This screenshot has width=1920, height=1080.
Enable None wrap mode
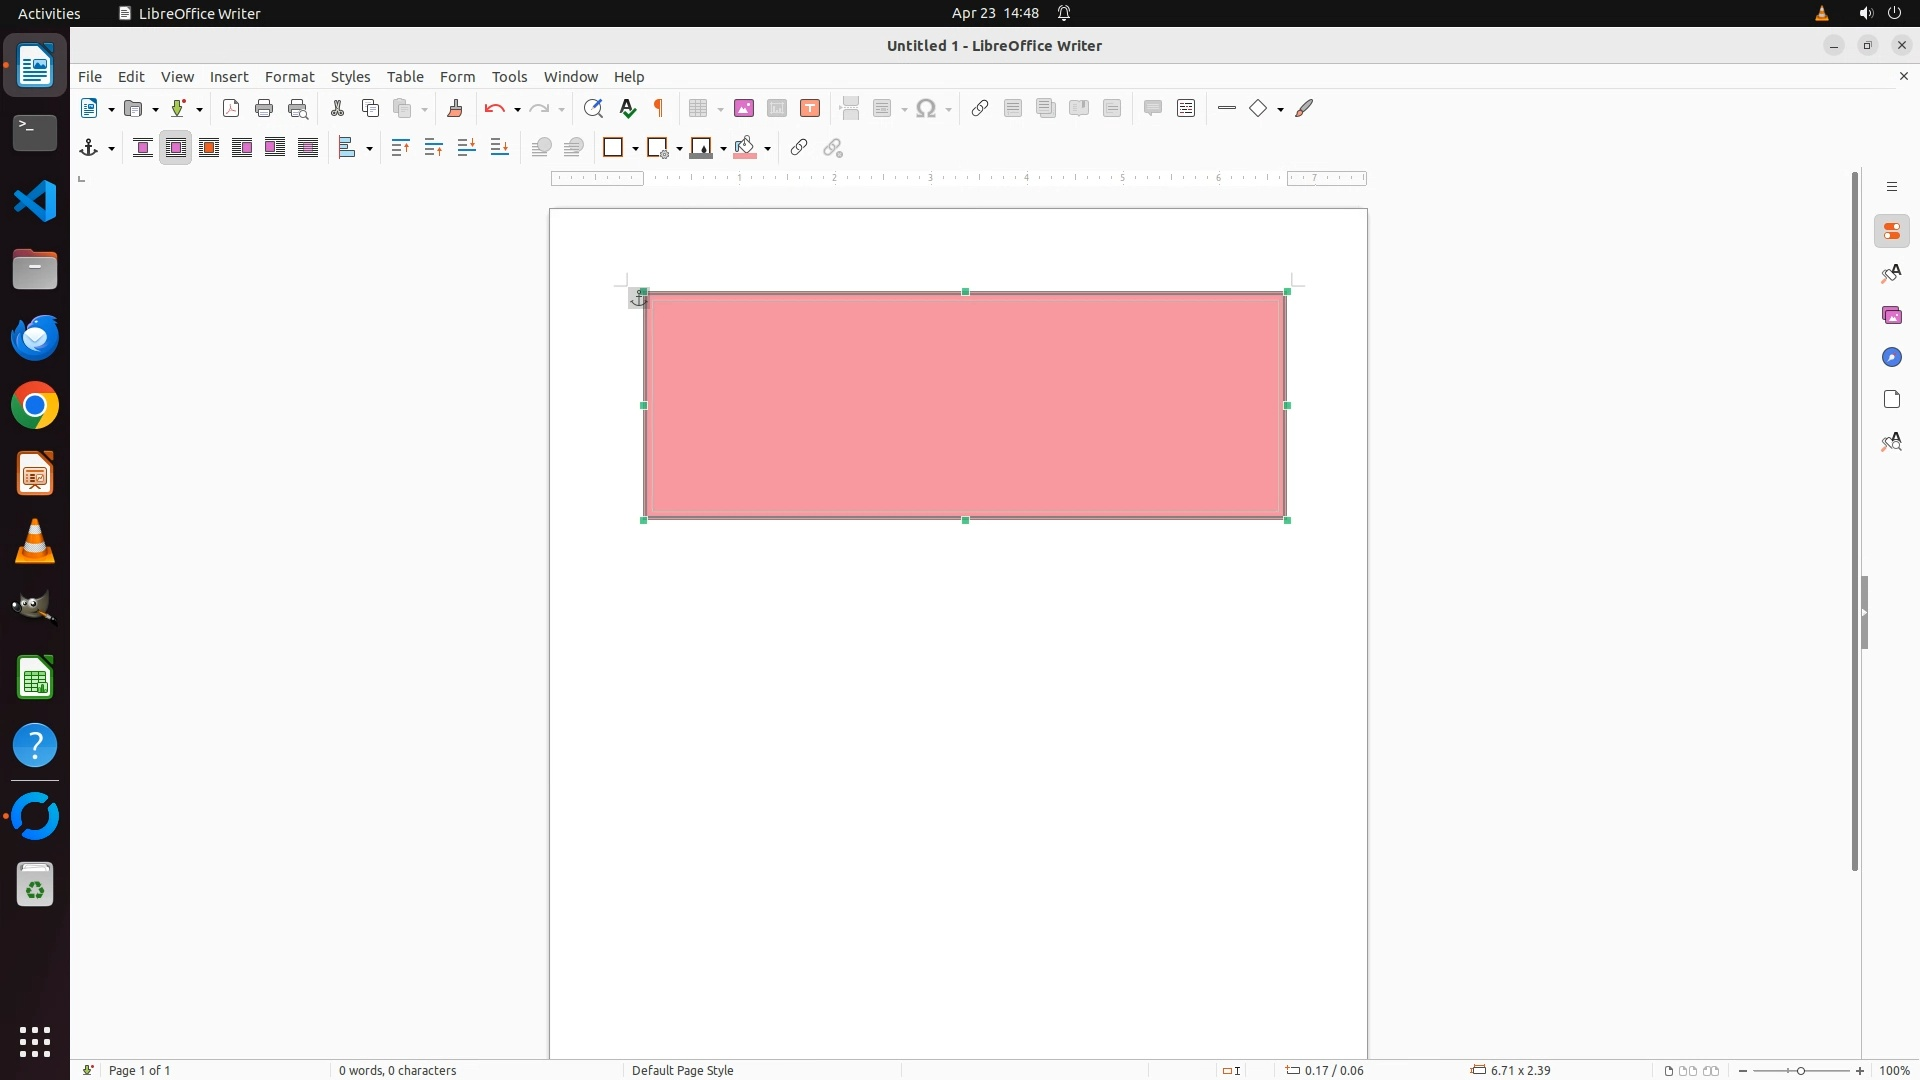143,148
